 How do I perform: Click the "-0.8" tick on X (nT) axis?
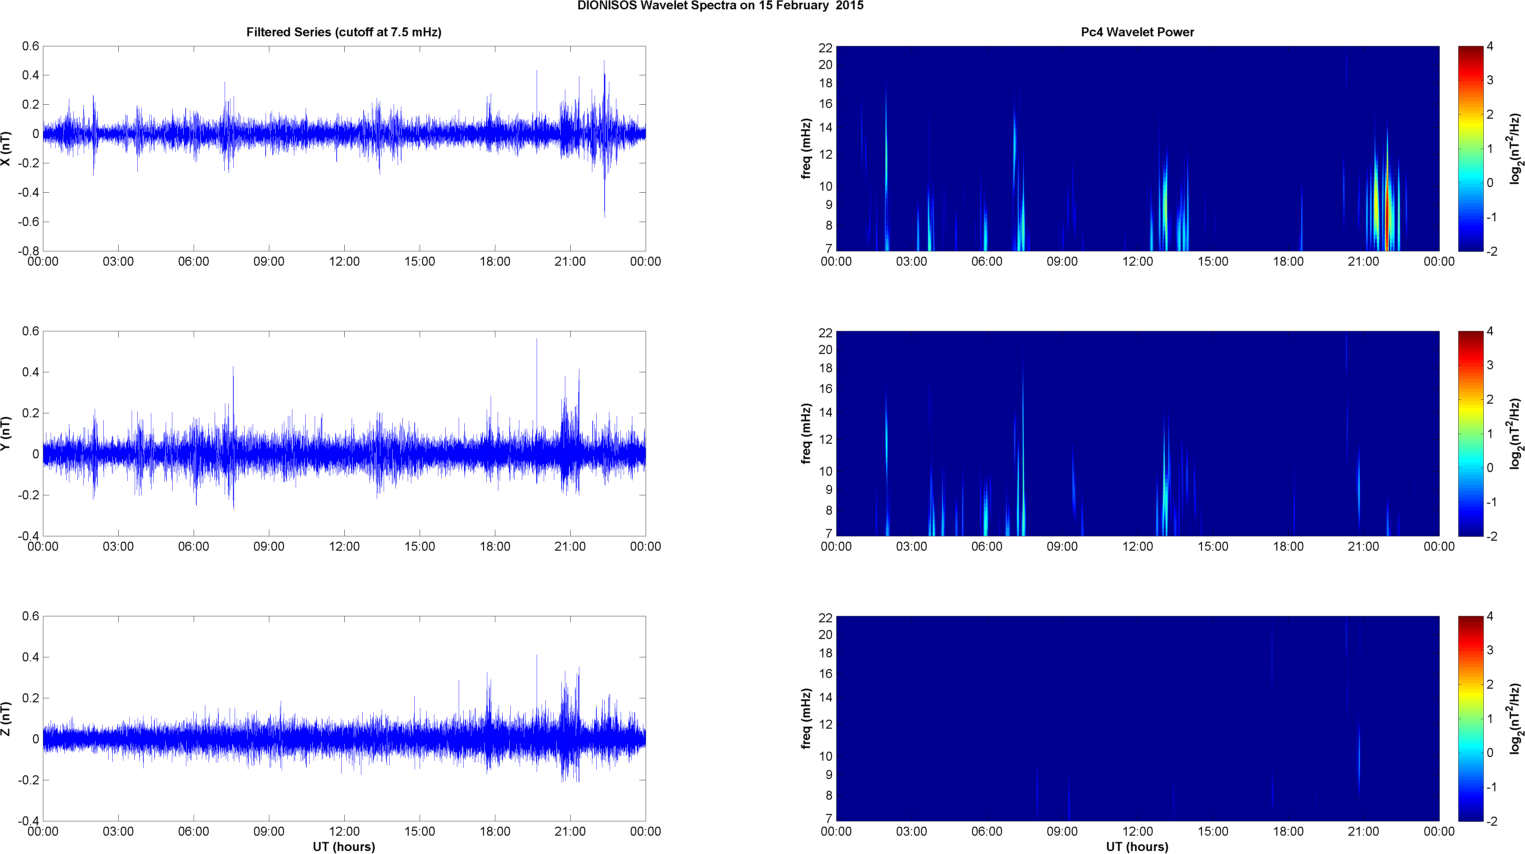[28, 251]
